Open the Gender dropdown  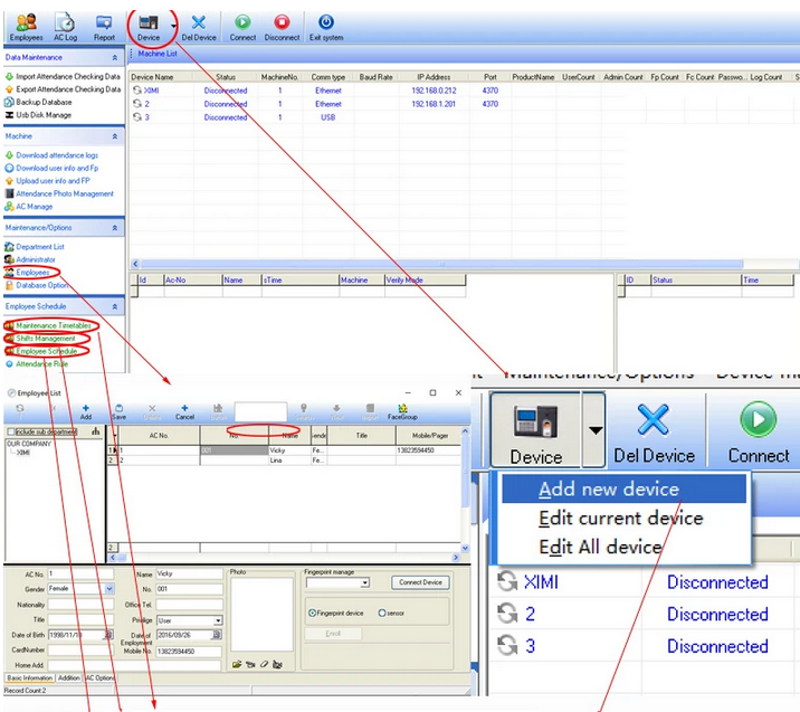click(109, 589)
